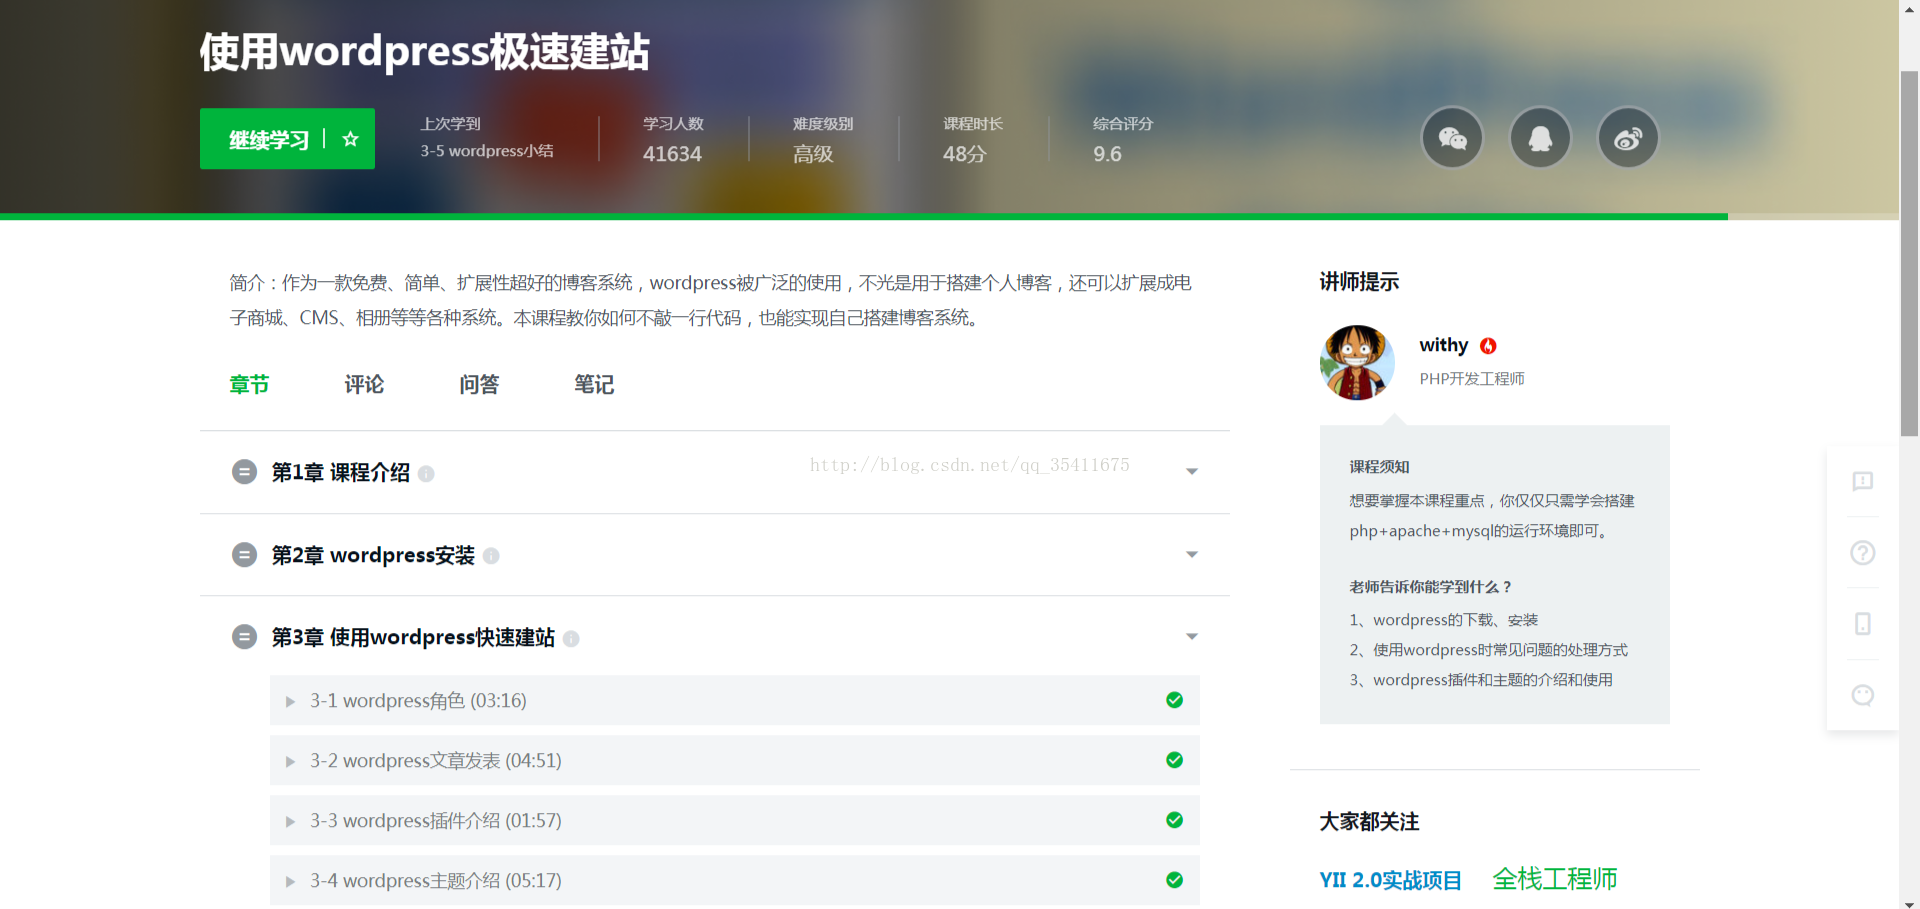Click scrollbar down arrow
This screenshot has width=1920, height=909.
coord(1909,903)
